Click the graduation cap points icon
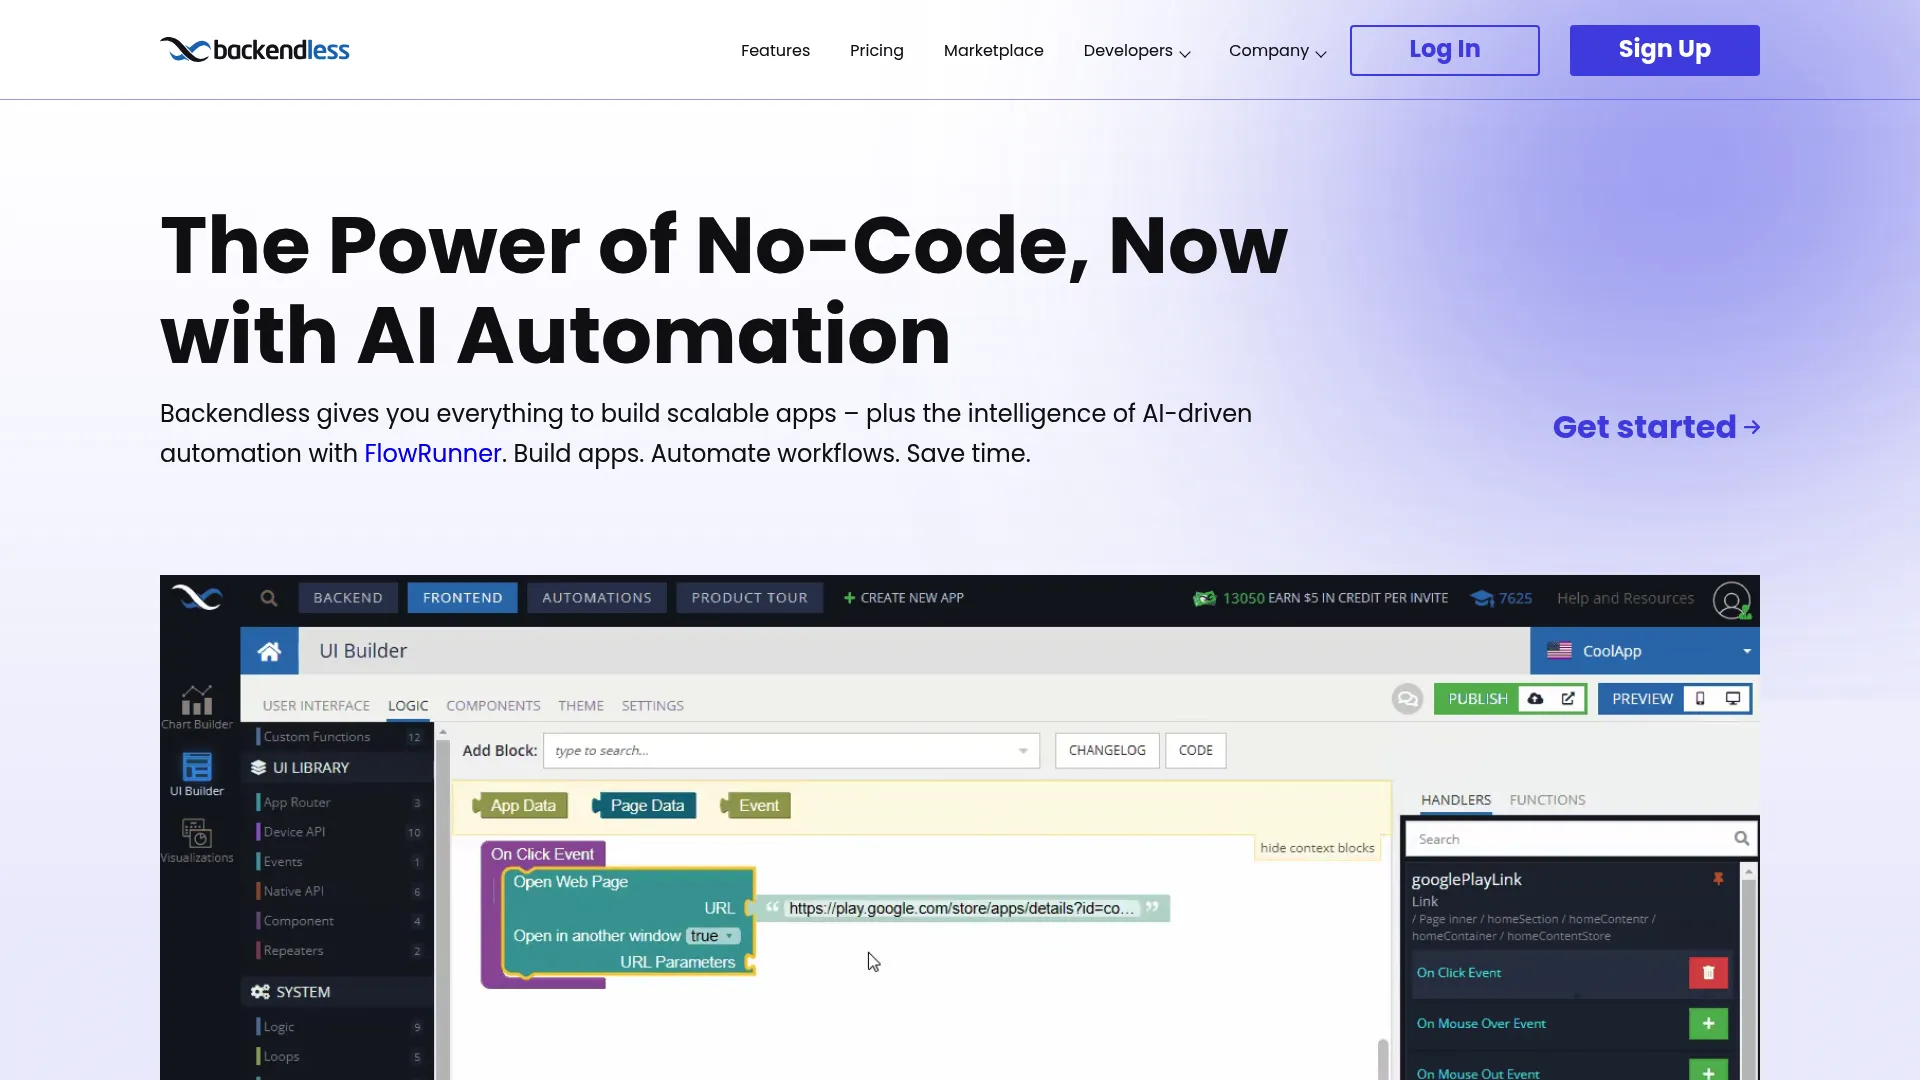The height and width of the screenshot is (1080, 1920). pyautogui.click(x=1482, y=598)
